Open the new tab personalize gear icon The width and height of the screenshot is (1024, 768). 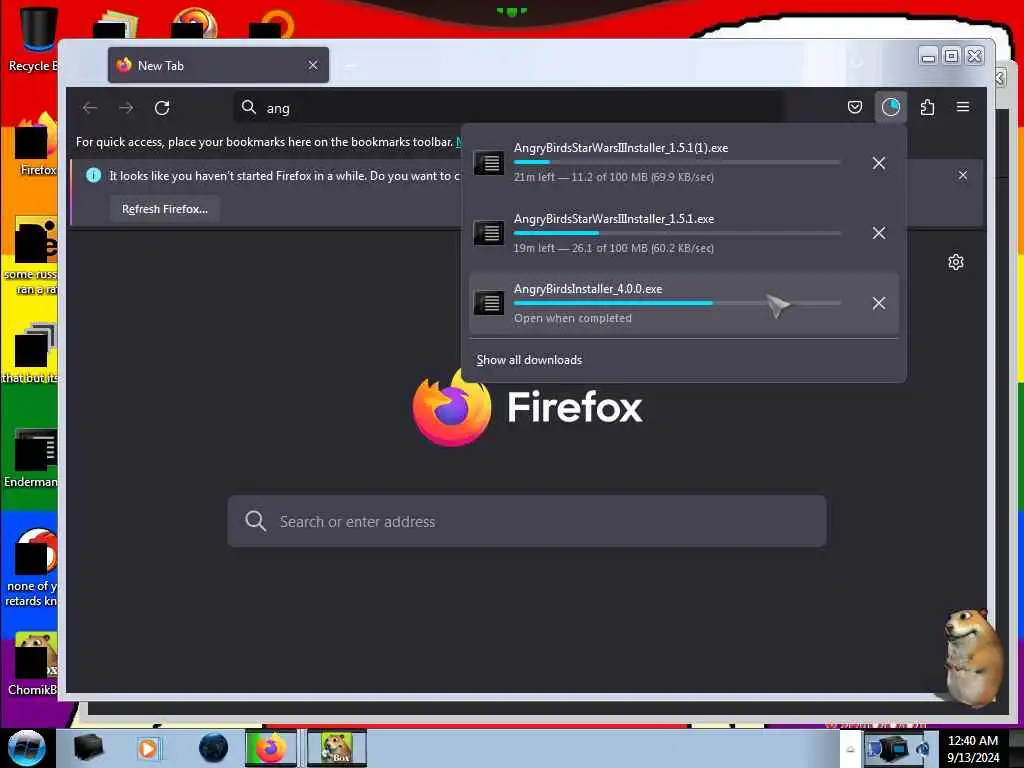coord(956,262)
